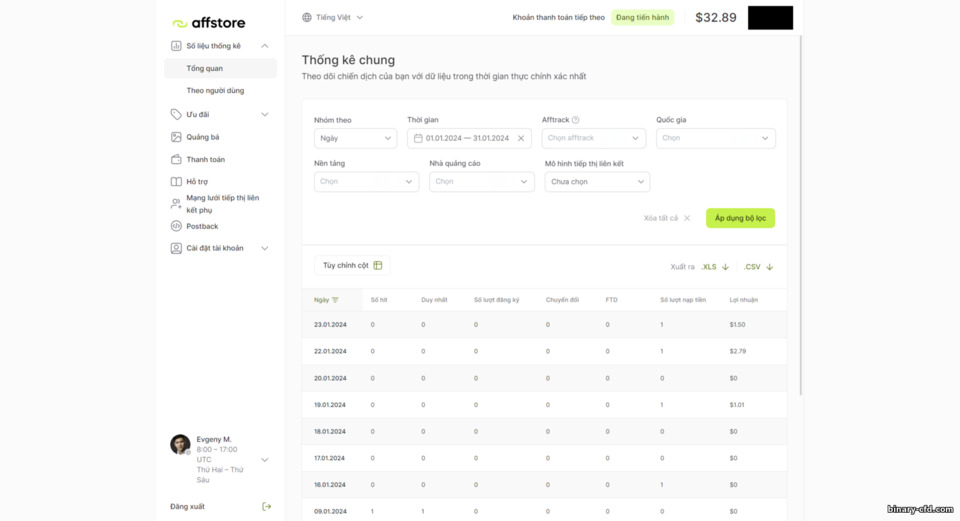Click the $2.79 profit value
Viewport: 960px width, 521px height.
738,351
